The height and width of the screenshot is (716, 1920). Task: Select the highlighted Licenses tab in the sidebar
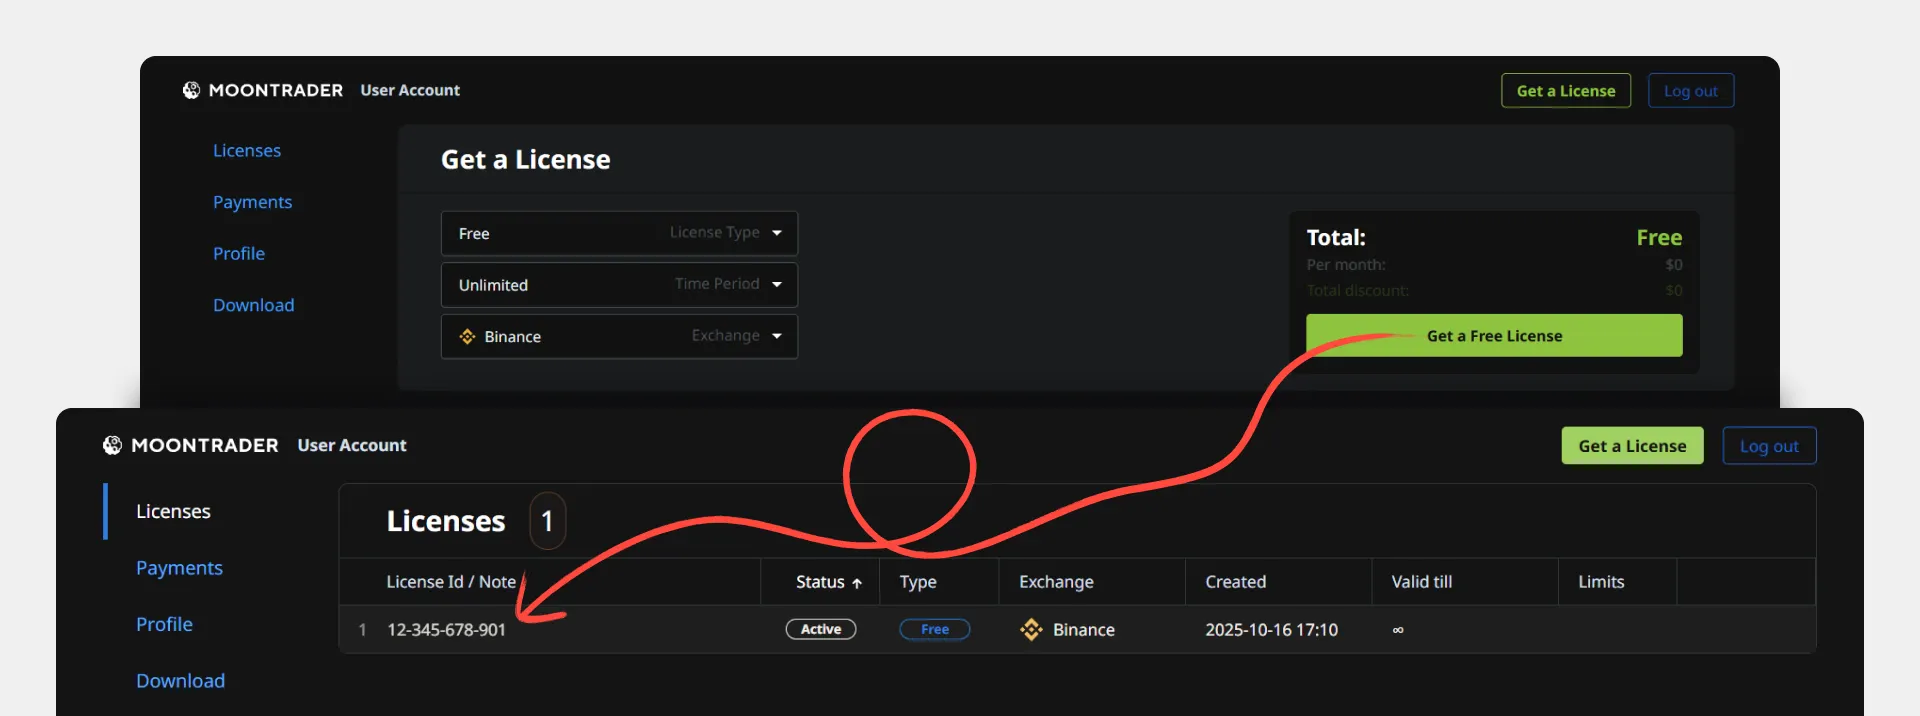click(x=173, y=511)
